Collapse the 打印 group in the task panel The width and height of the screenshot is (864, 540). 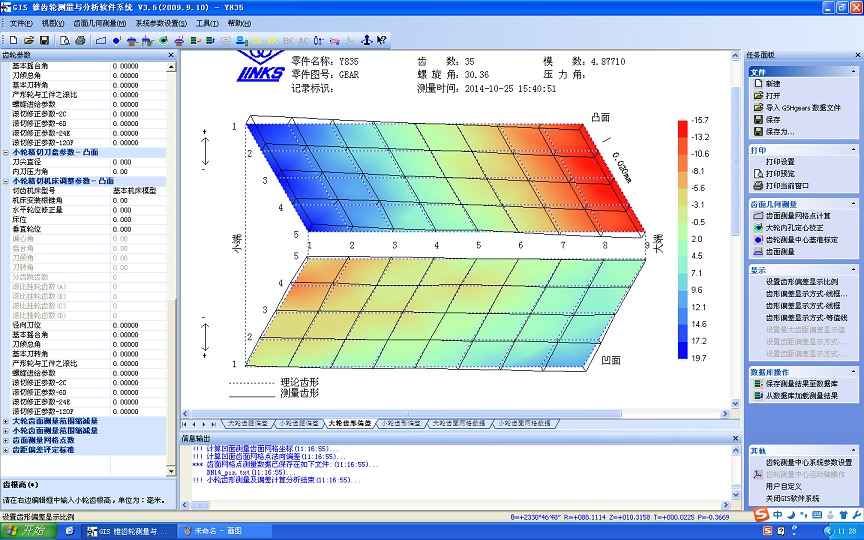[854, 150]
